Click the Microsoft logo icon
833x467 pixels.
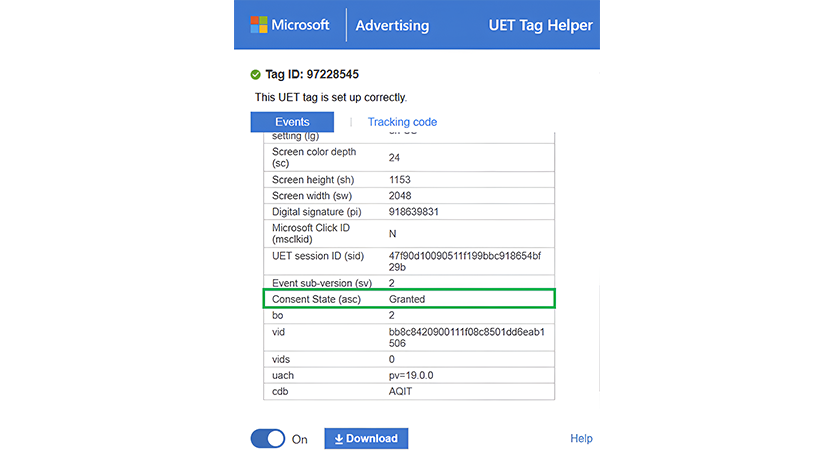click(259, 25)
